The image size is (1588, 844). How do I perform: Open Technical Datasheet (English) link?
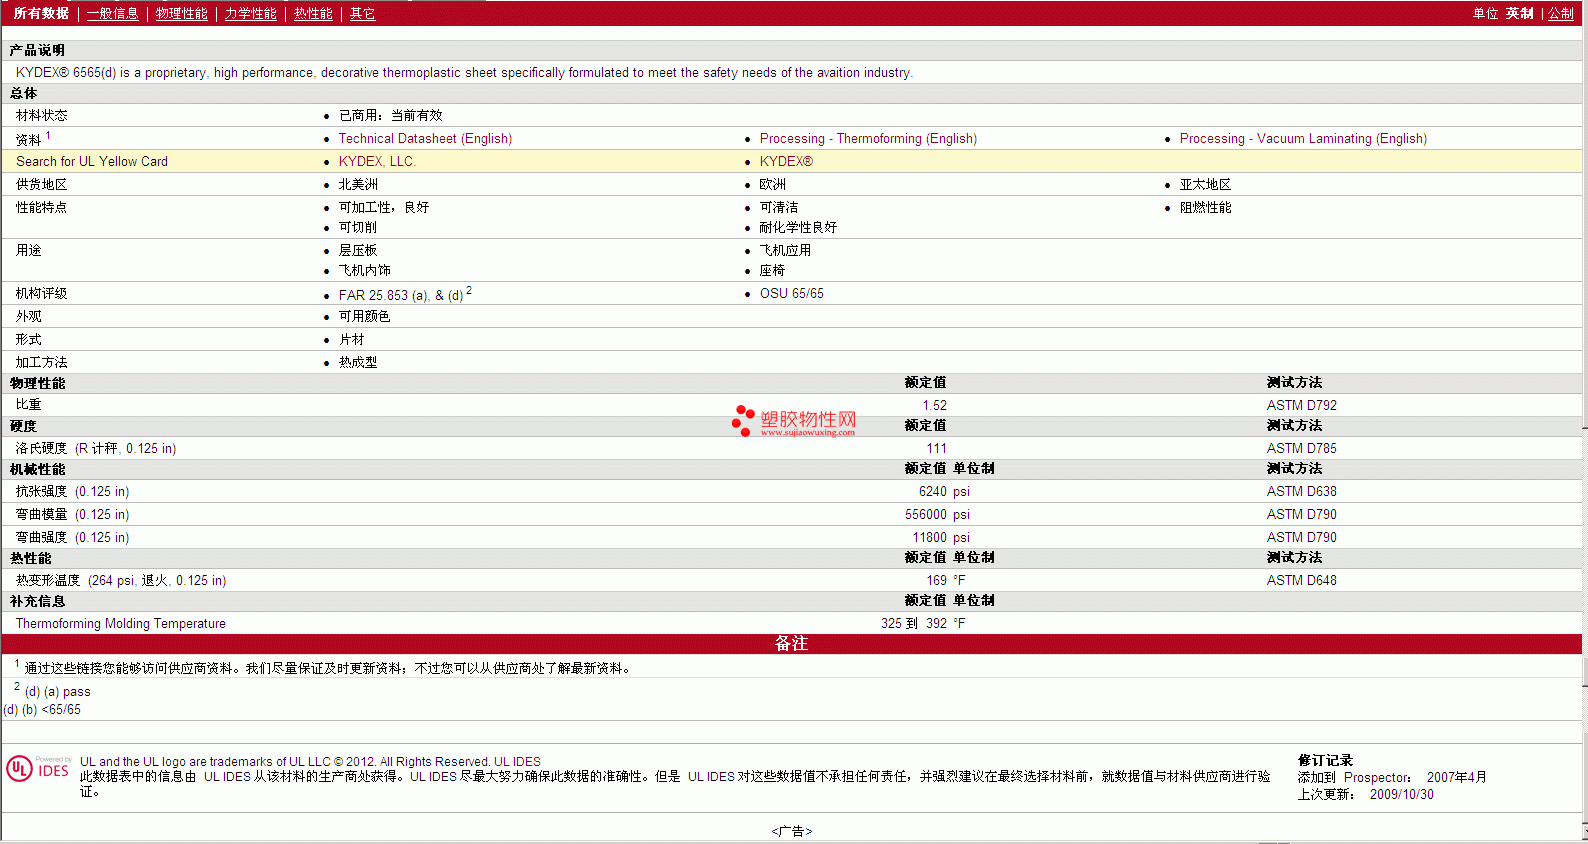pyautogui.click(x=425, y=139)
